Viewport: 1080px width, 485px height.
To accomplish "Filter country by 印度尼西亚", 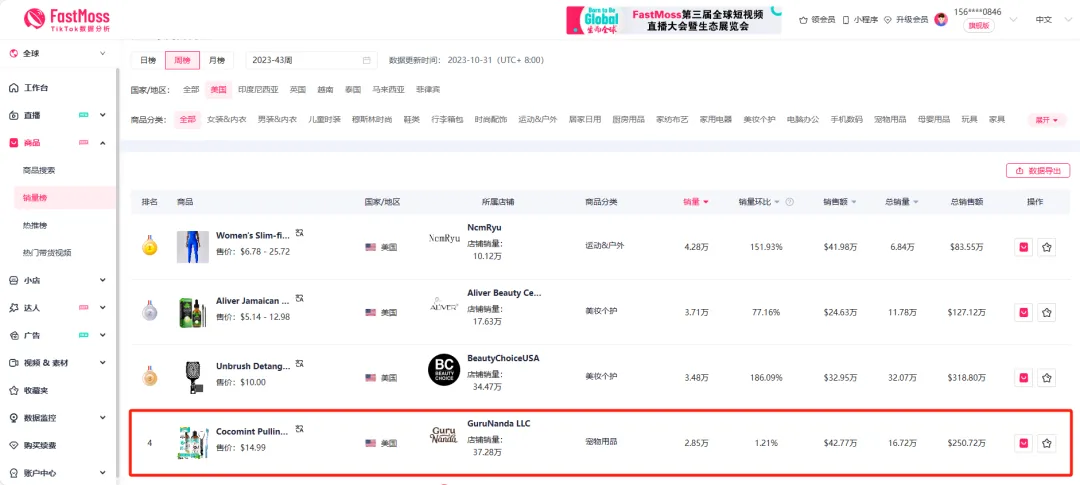I will [258, 90].
